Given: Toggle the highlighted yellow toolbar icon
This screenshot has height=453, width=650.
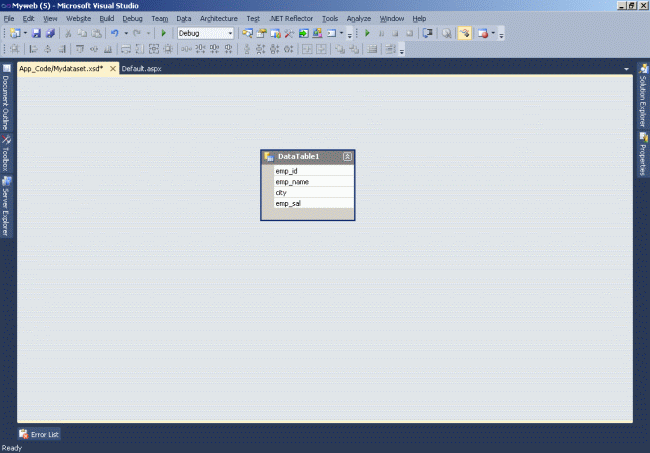Looking at the screenshot, I should click(x=465, y=33).
